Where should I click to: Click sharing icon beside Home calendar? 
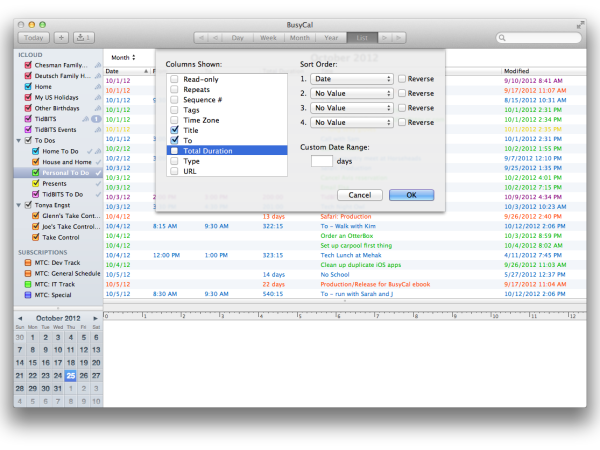(98, 86)
